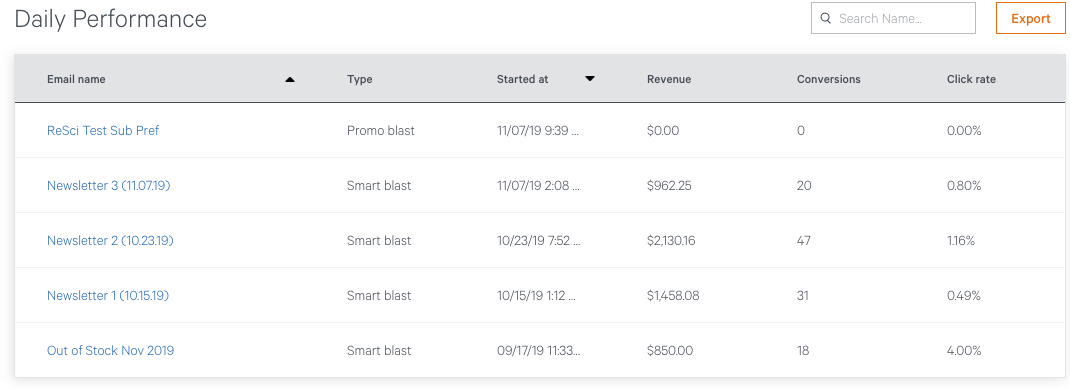Select the Promo blast type cell

click(x=381, y=130)
